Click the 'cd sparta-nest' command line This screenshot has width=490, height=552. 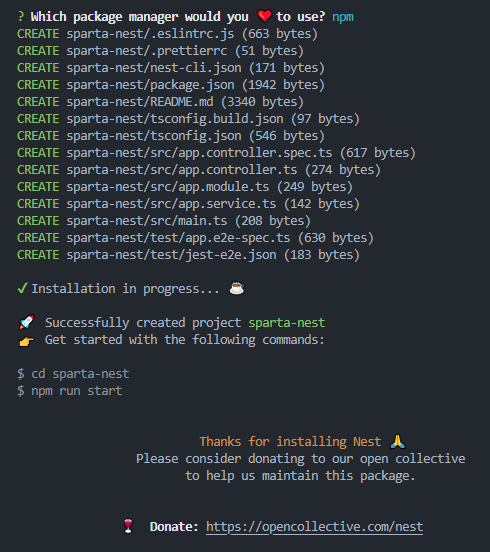pyautogui.click(x=73, y=374)
